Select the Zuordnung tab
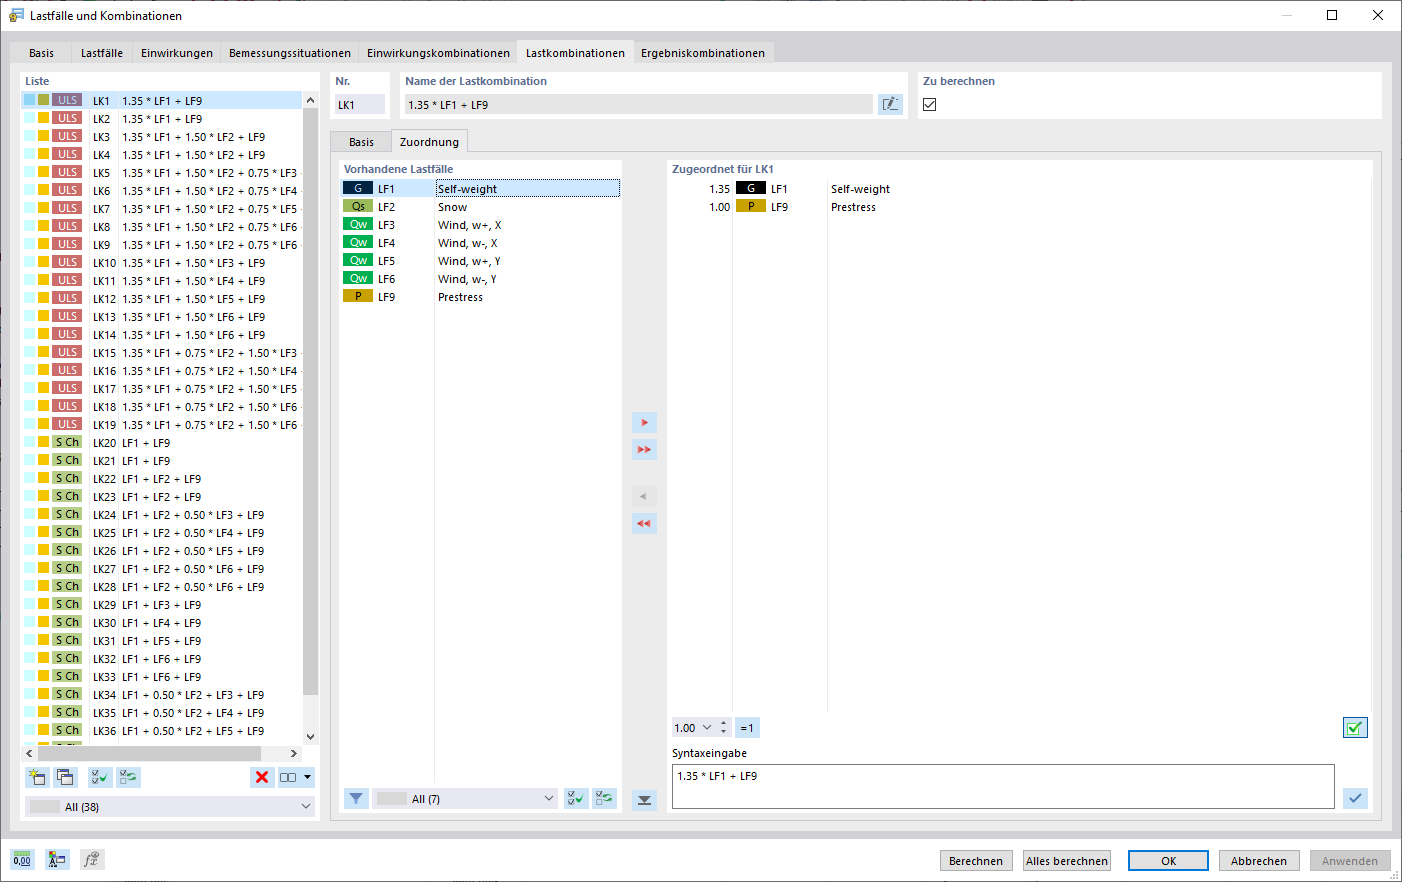Screen dimensions: 1402x882 tap(429, 141)
